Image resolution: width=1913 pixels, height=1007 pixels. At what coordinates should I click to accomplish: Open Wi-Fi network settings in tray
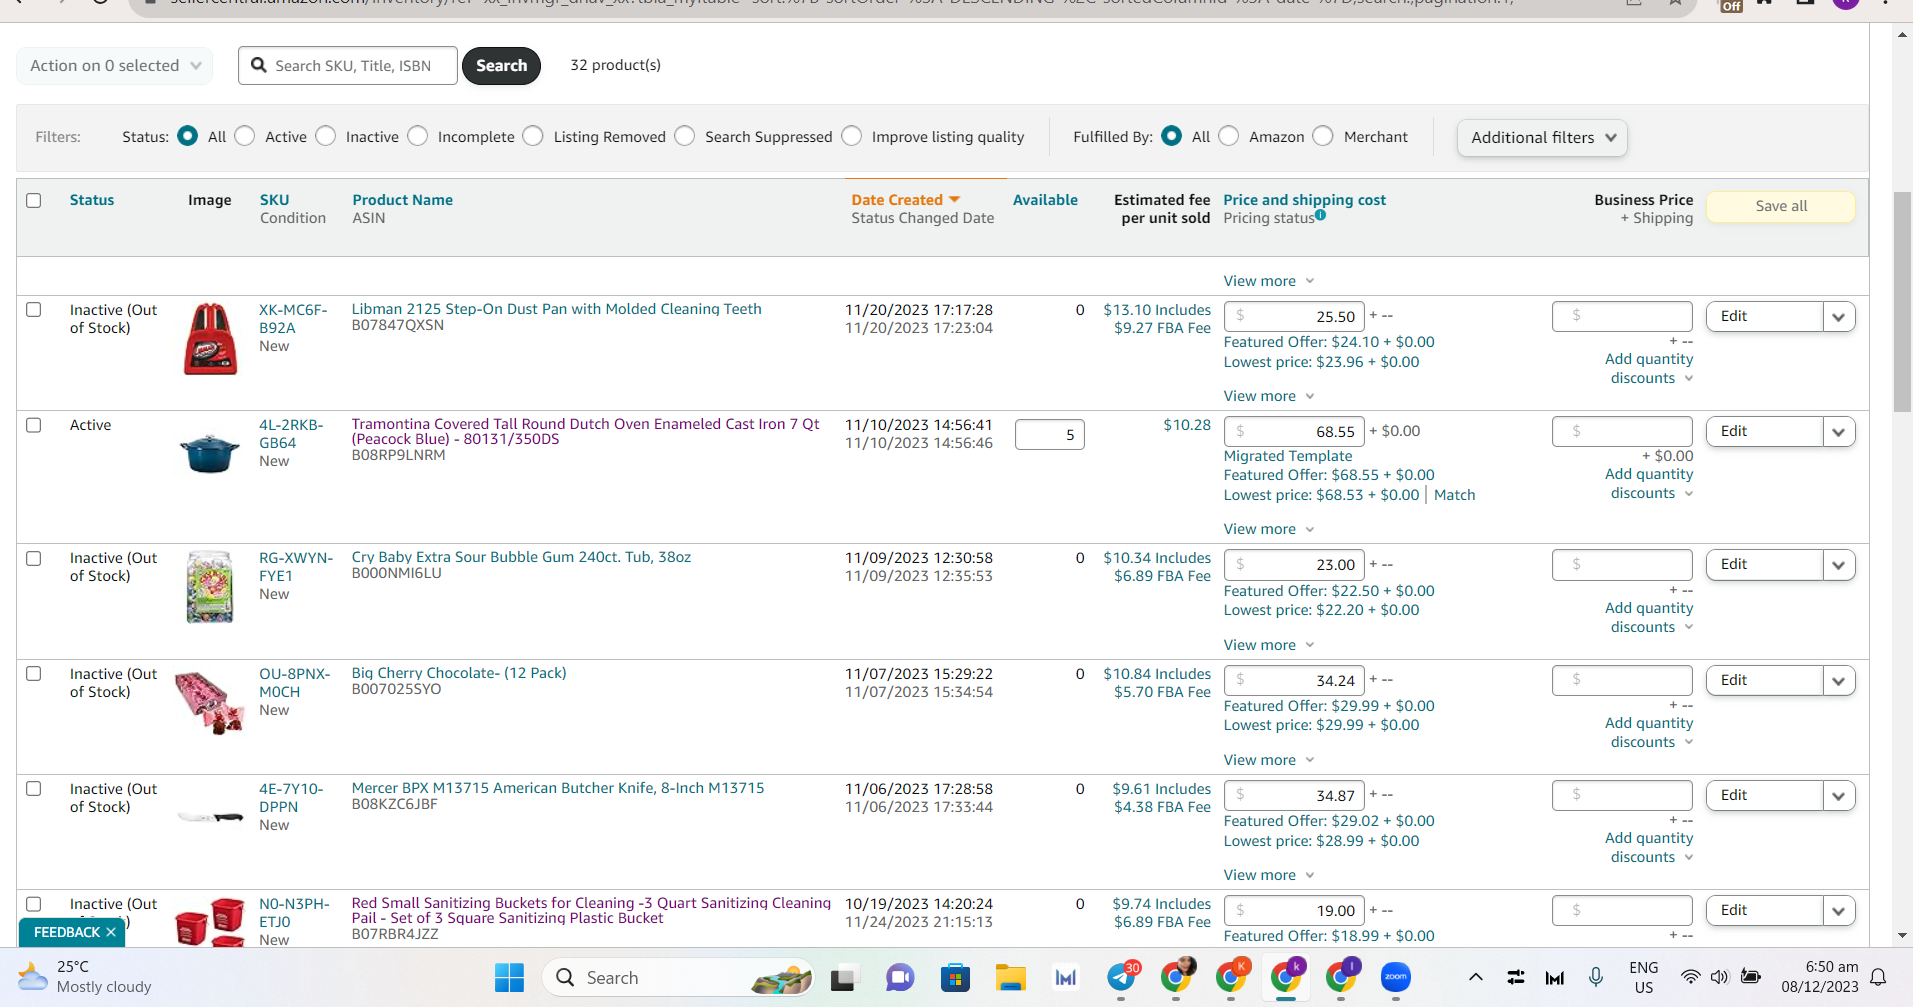[x=1690, y=977]
